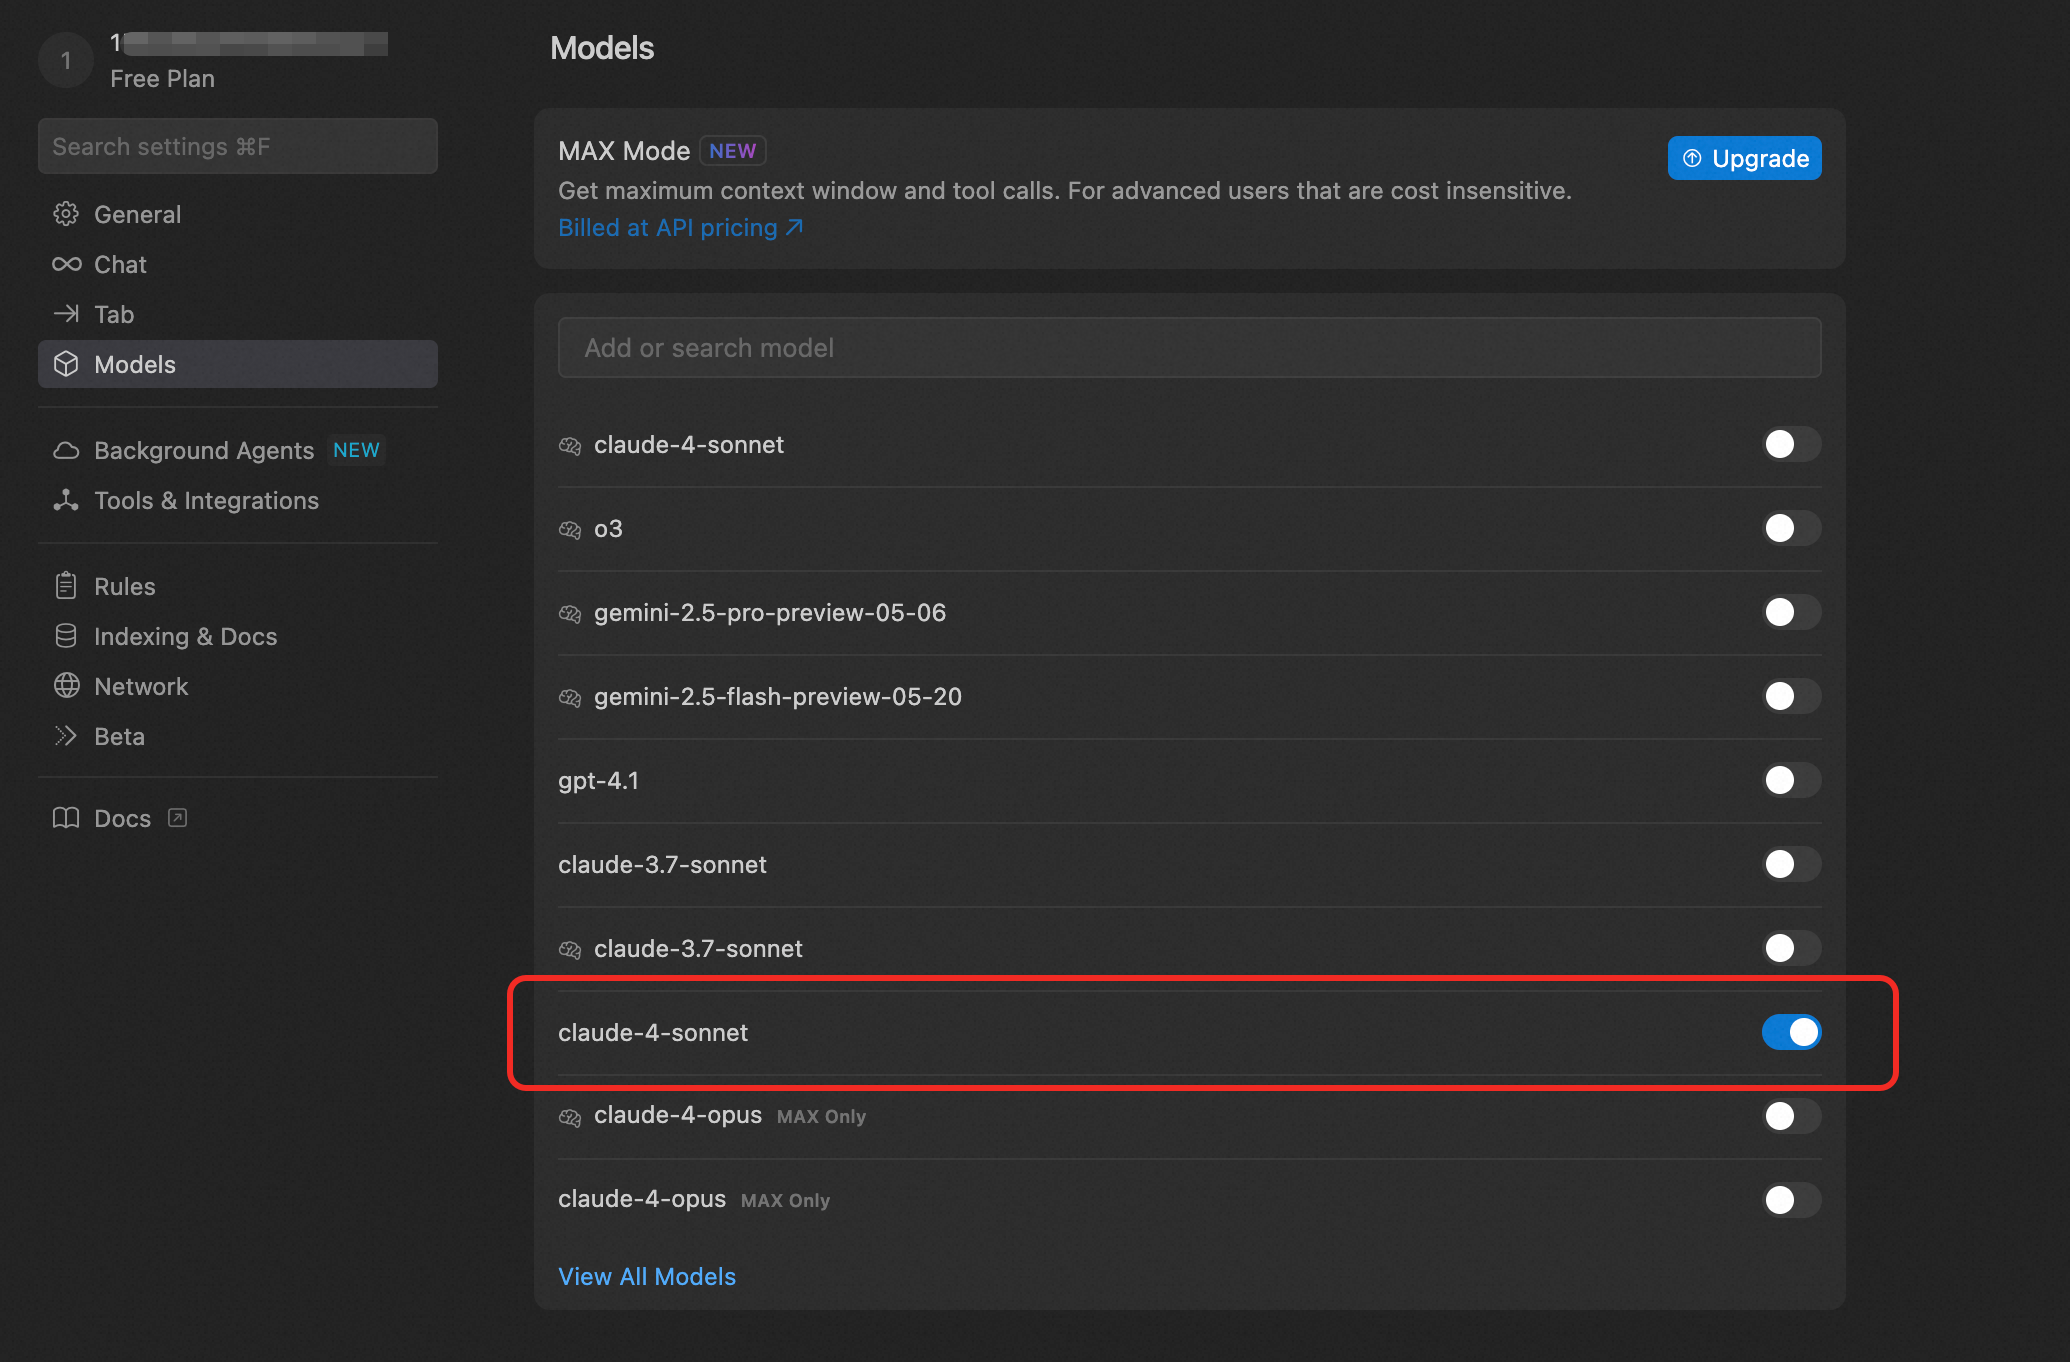This screenshot has height=1362, width=2070.
Task: Click the brain icon beside o3
Action: coord(570,529)
